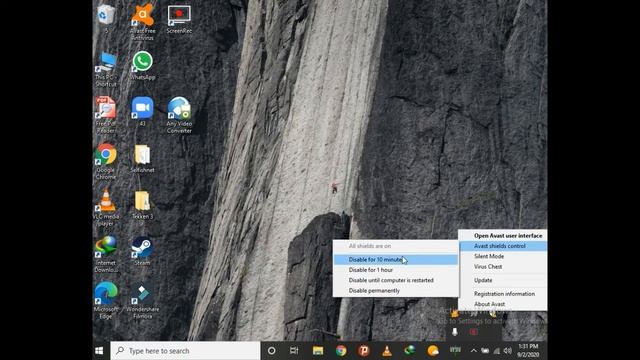
Task: Open Tekken 3 folder icon
Action: click(142, 205)
